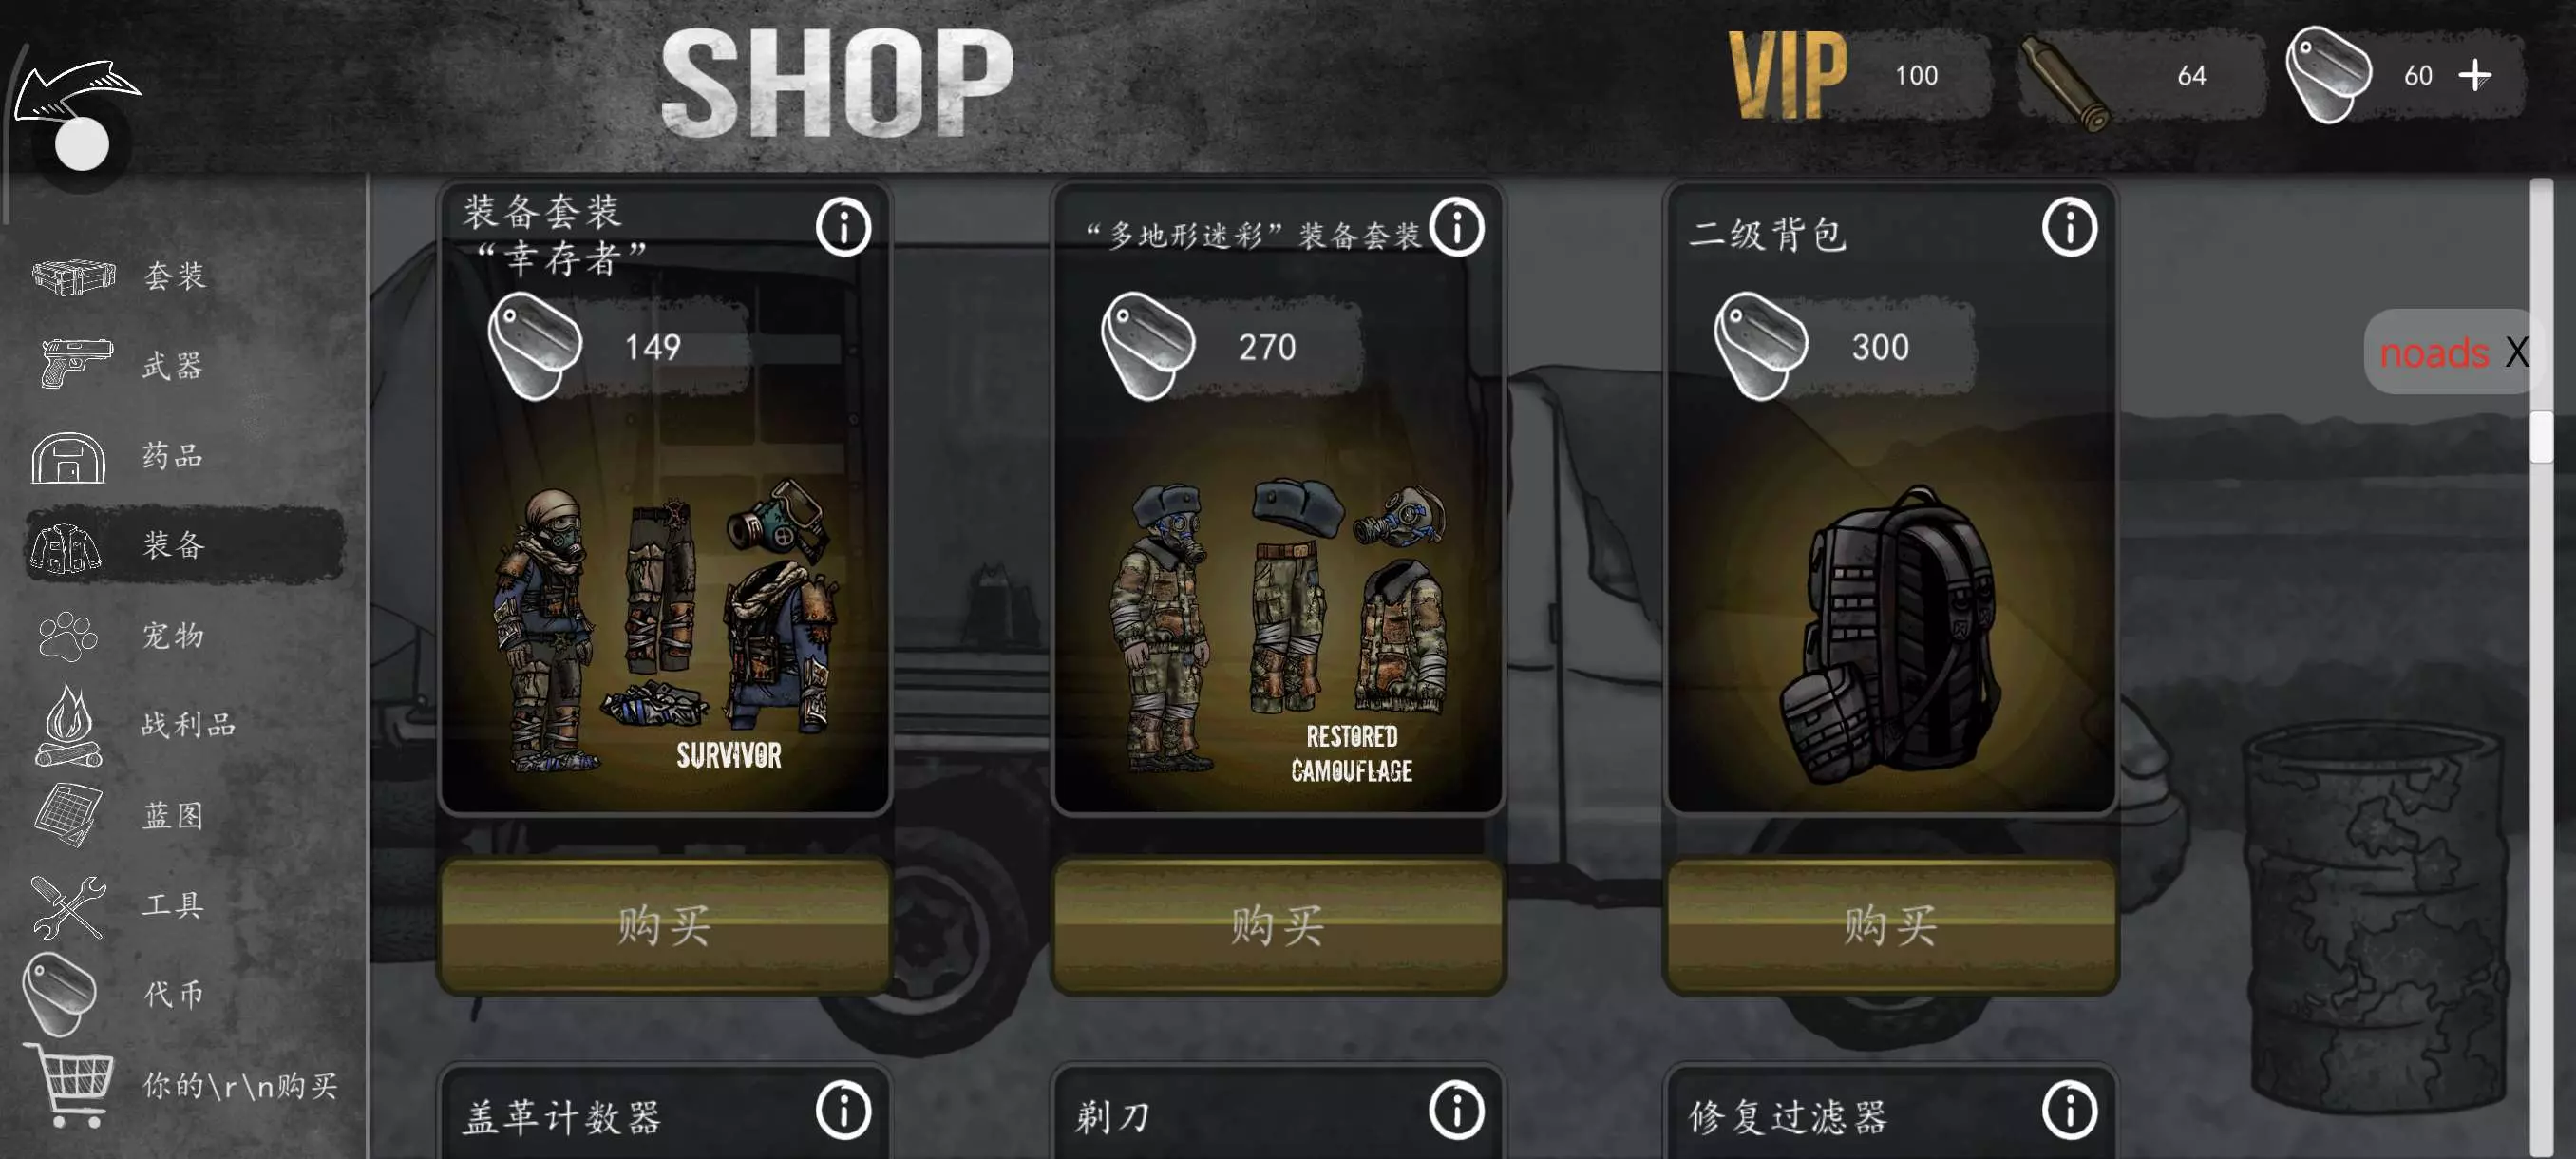The width and height of the screenshot is (2576, 1159).
Task: View info for 二级背包 backpack
Action: coord(2069,227)
